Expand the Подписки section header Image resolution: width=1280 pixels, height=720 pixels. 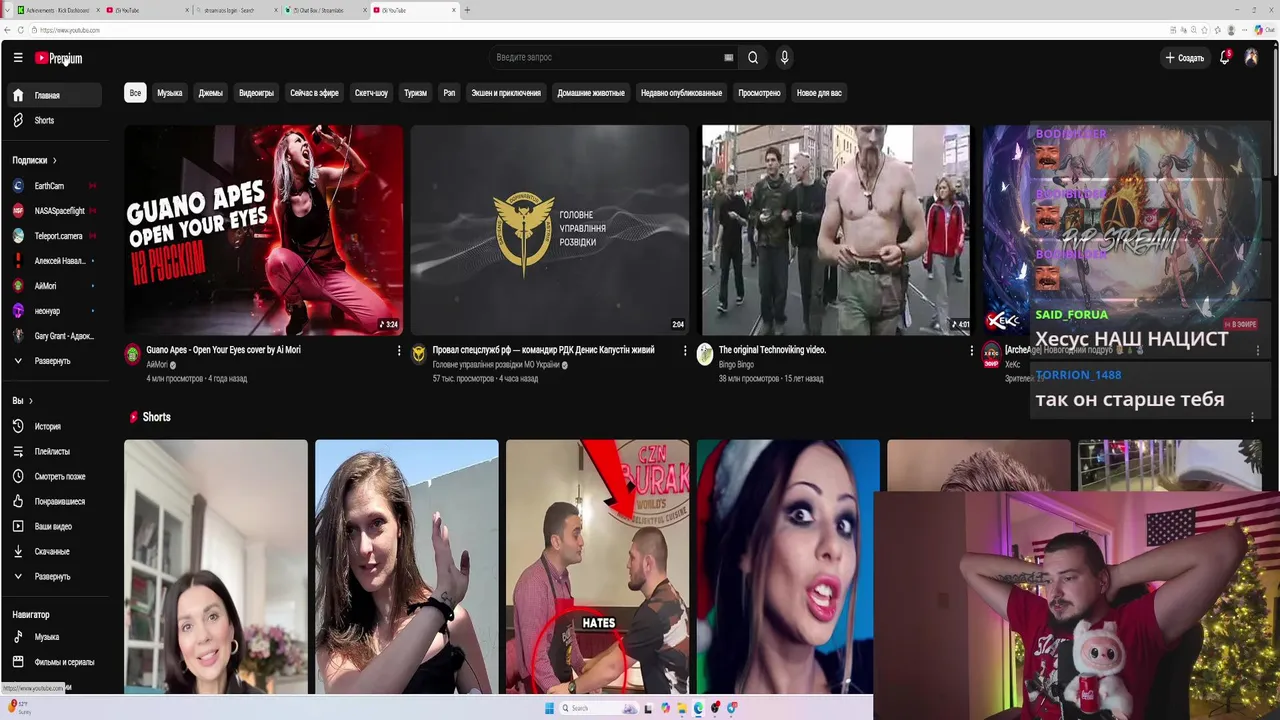(35, 160)
